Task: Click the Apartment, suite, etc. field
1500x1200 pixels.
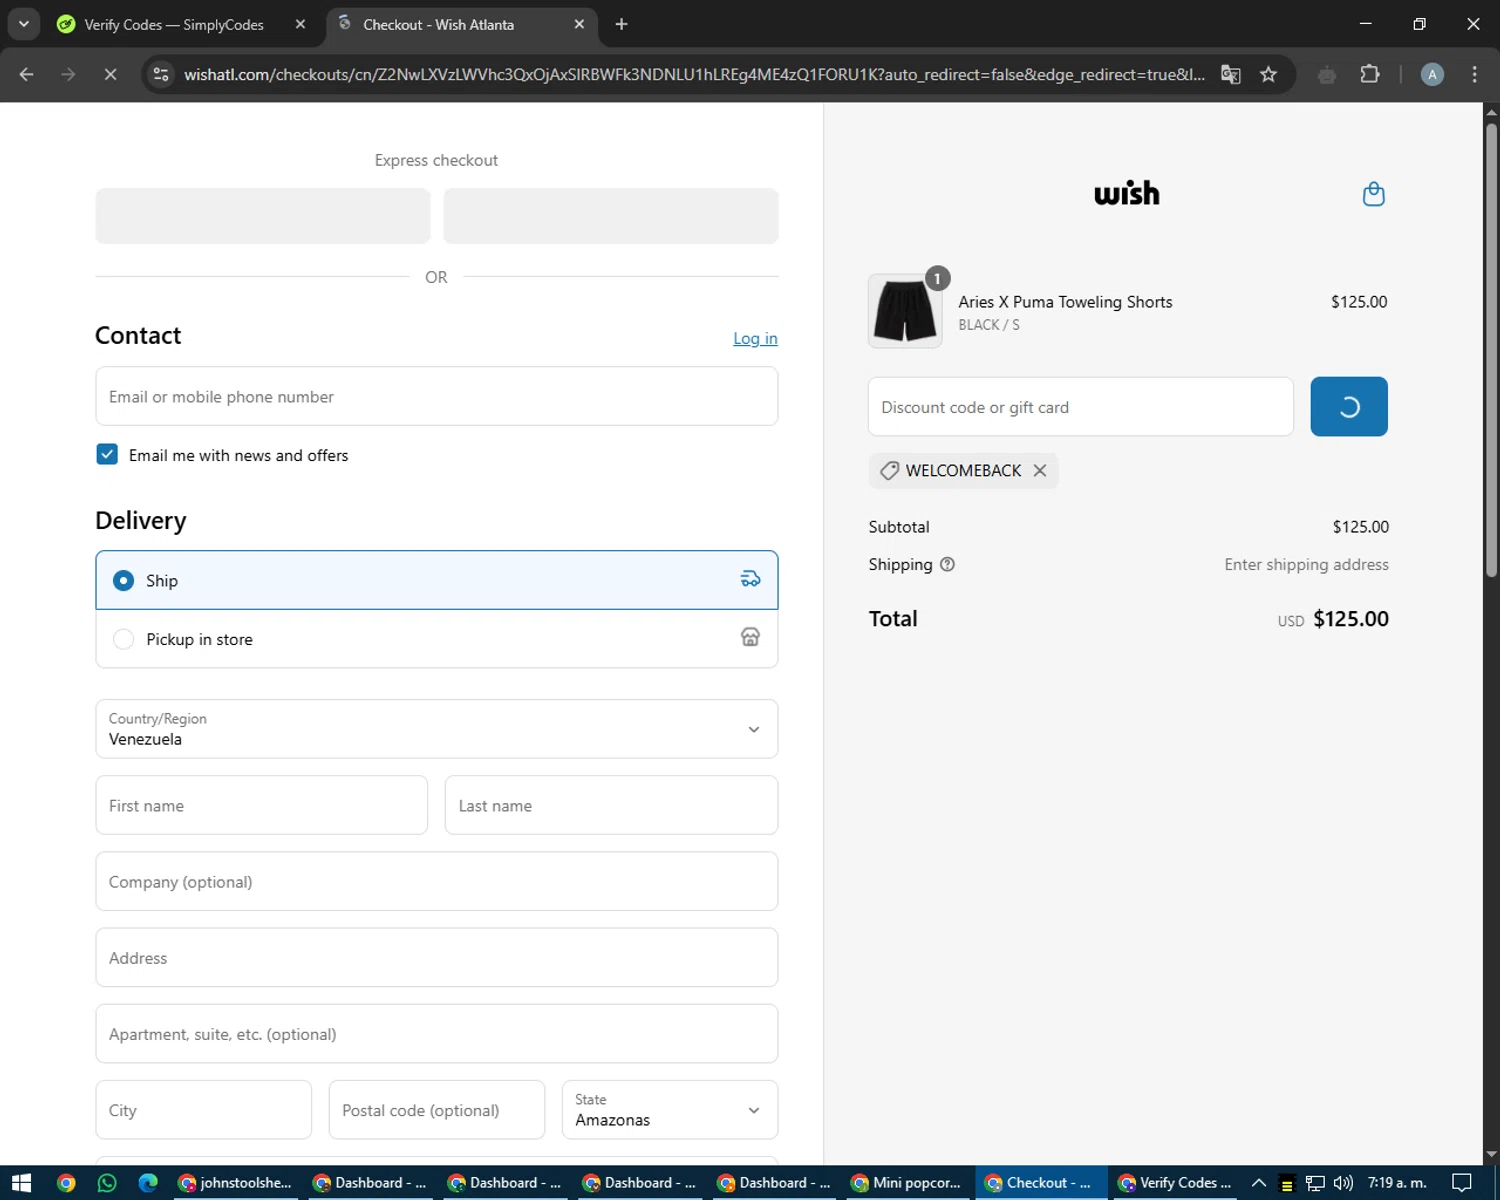Action: (437, 1034)
